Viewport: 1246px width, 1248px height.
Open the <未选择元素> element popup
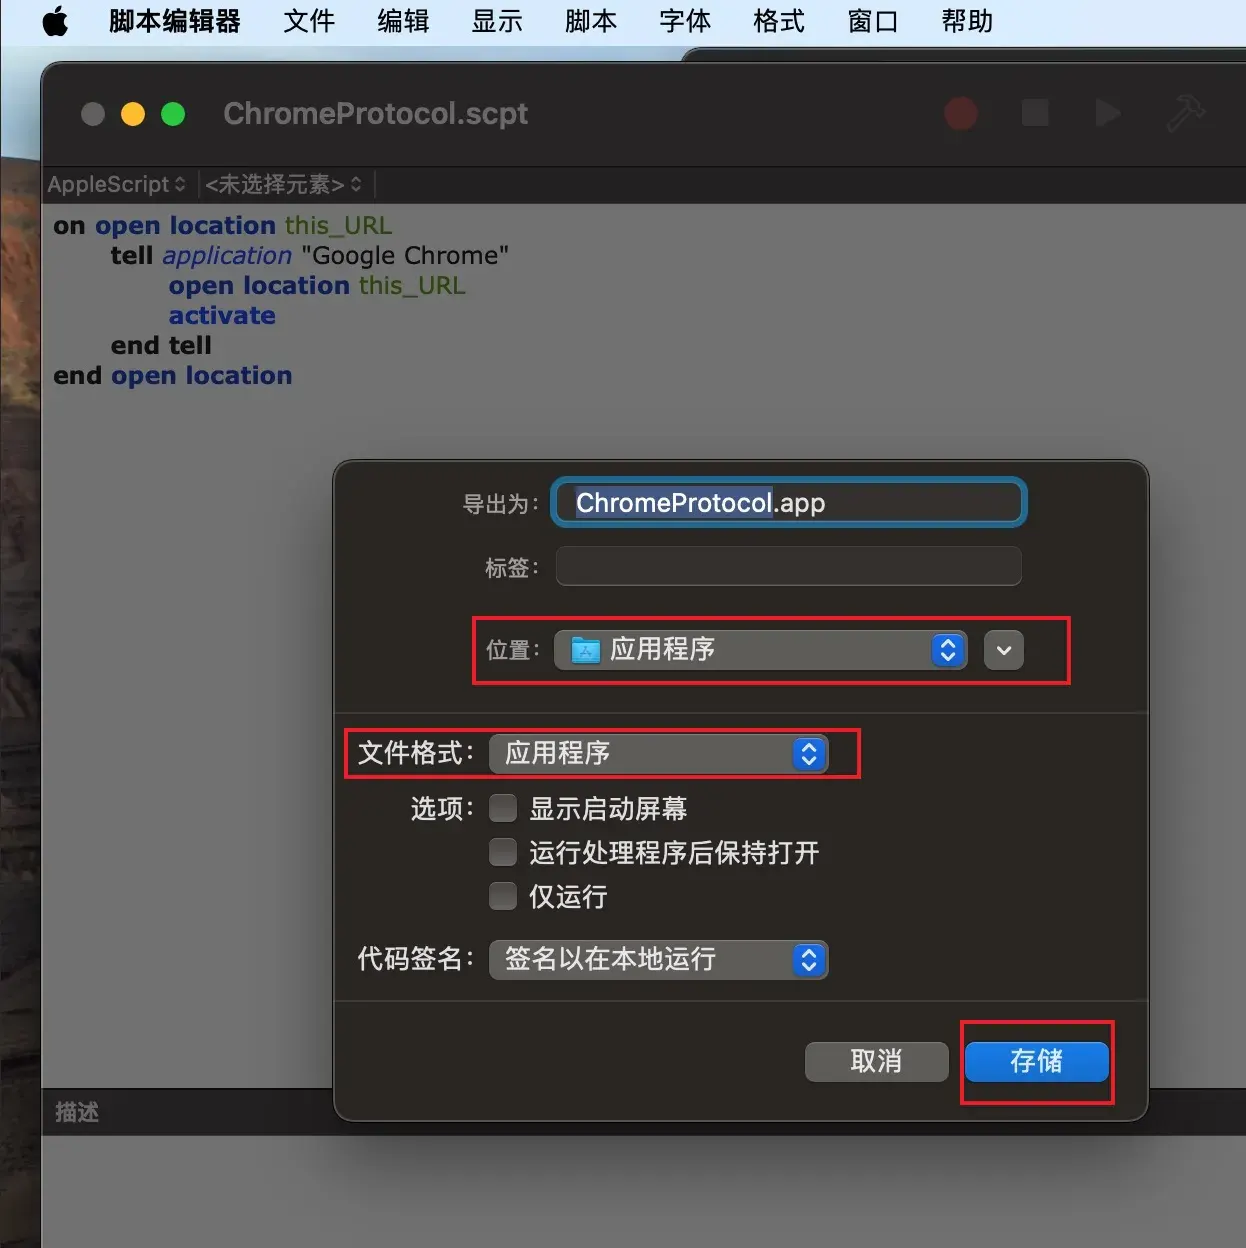[x=284, y=185]
